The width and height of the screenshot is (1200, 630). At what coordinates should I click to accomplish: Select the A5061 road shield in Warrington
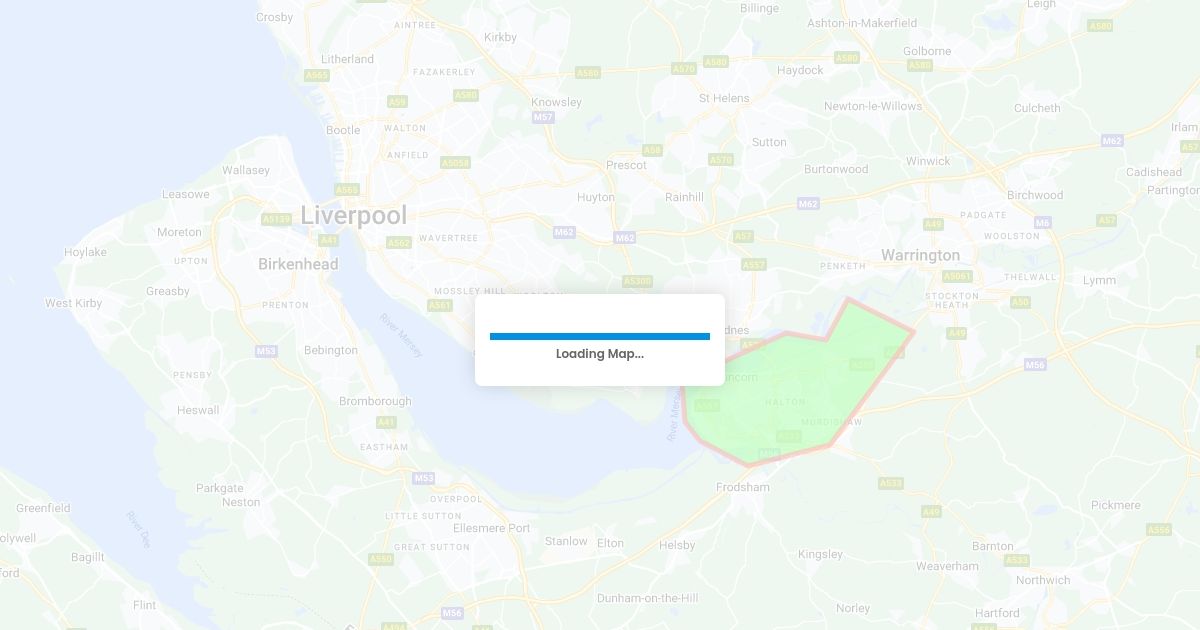pyautogui.click(x=957, y=276)
